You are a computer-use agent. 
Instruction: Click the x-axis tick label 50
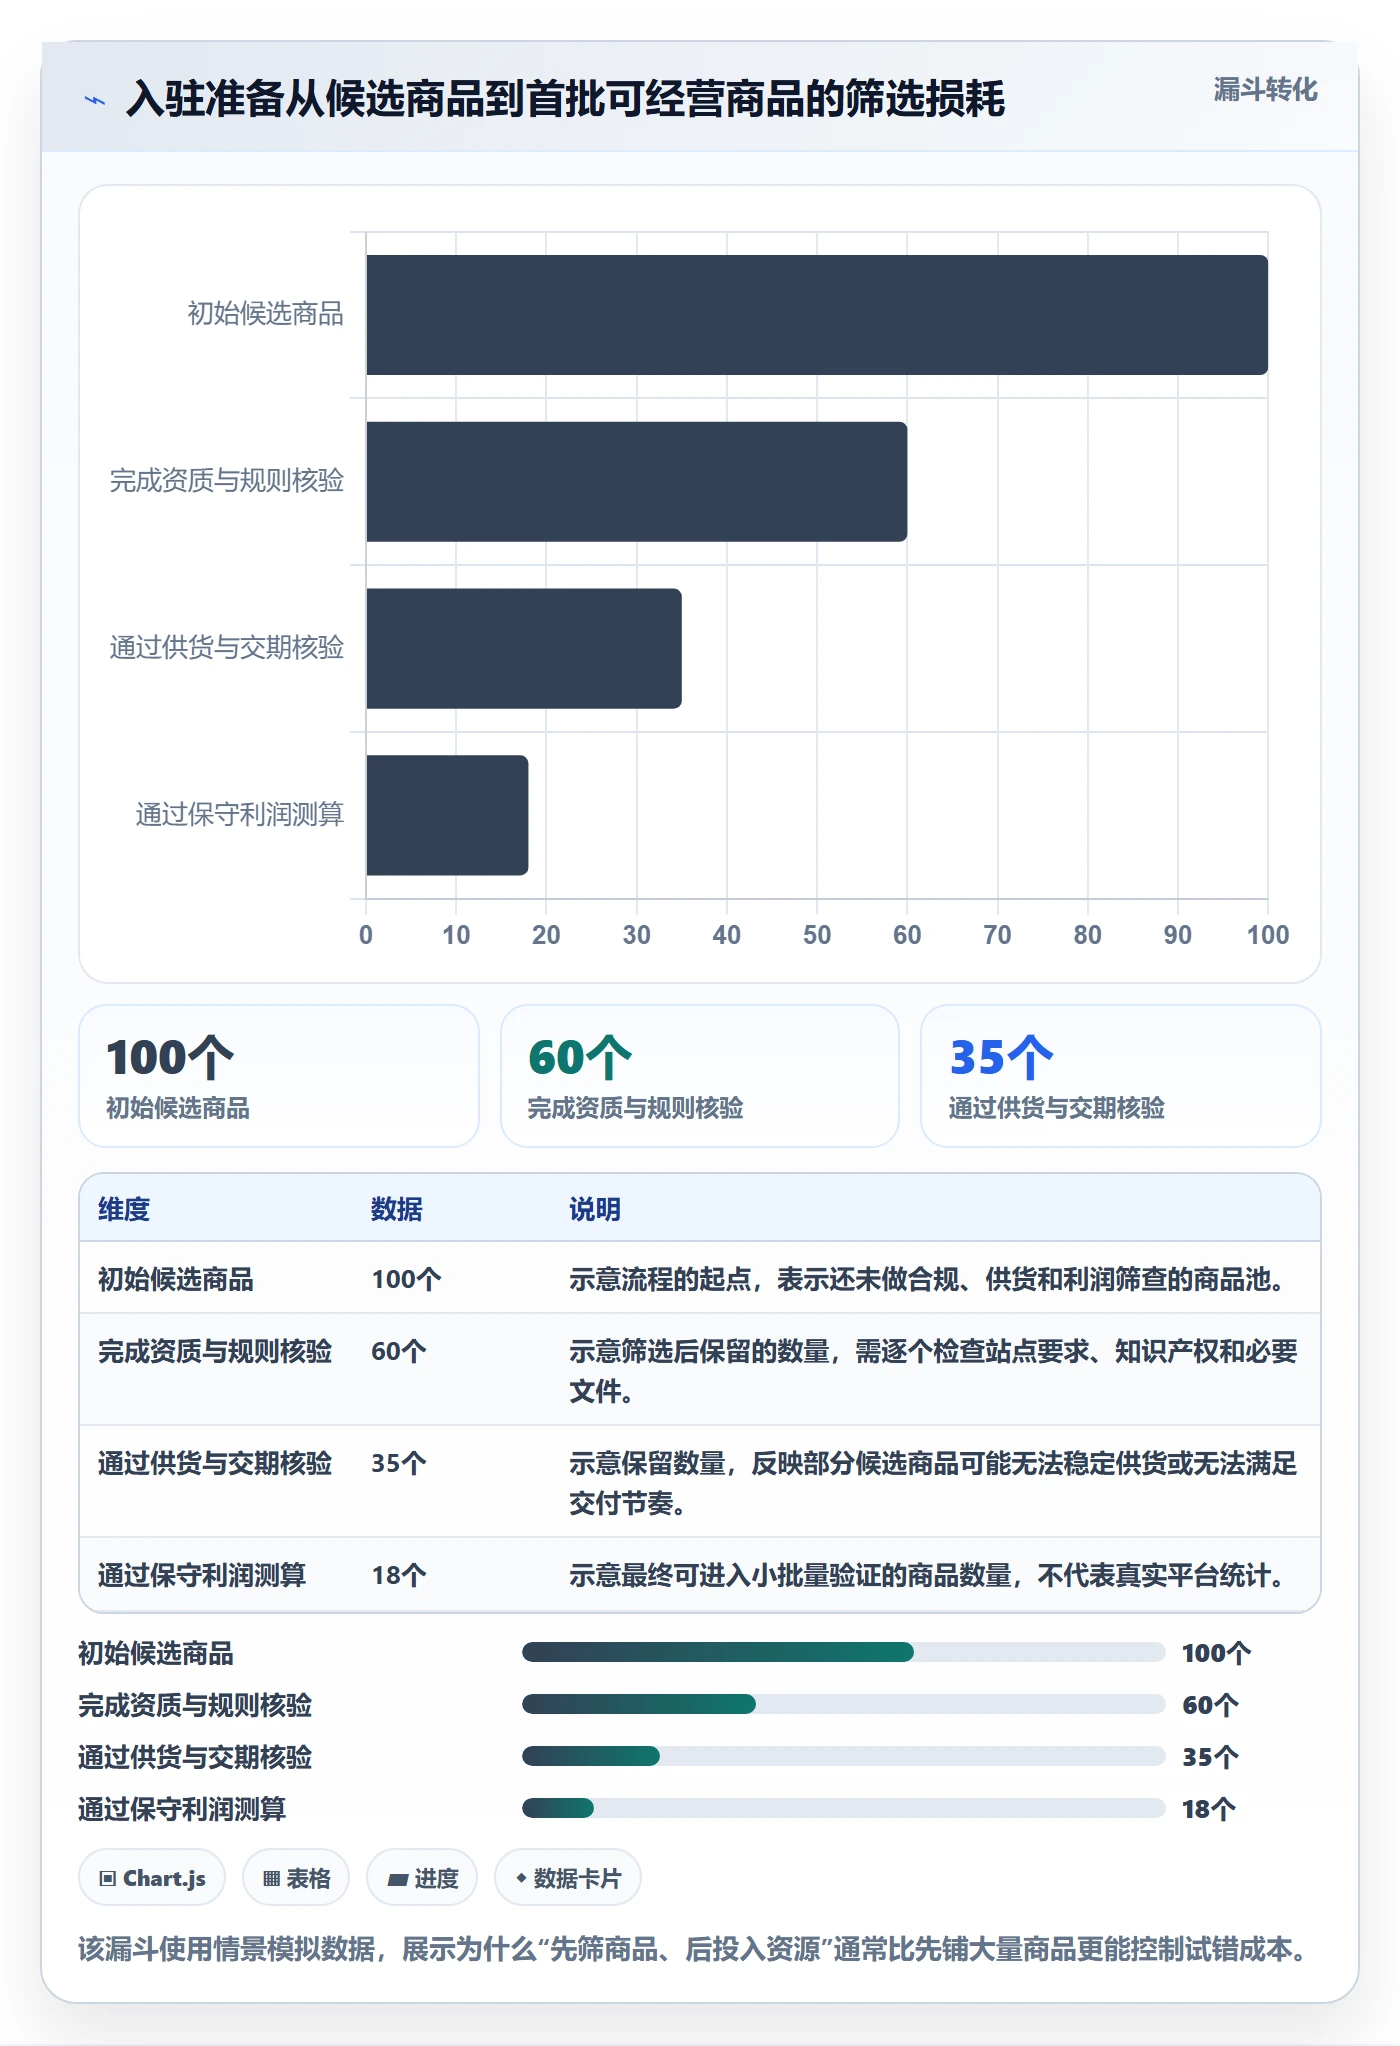pos(817,935)
